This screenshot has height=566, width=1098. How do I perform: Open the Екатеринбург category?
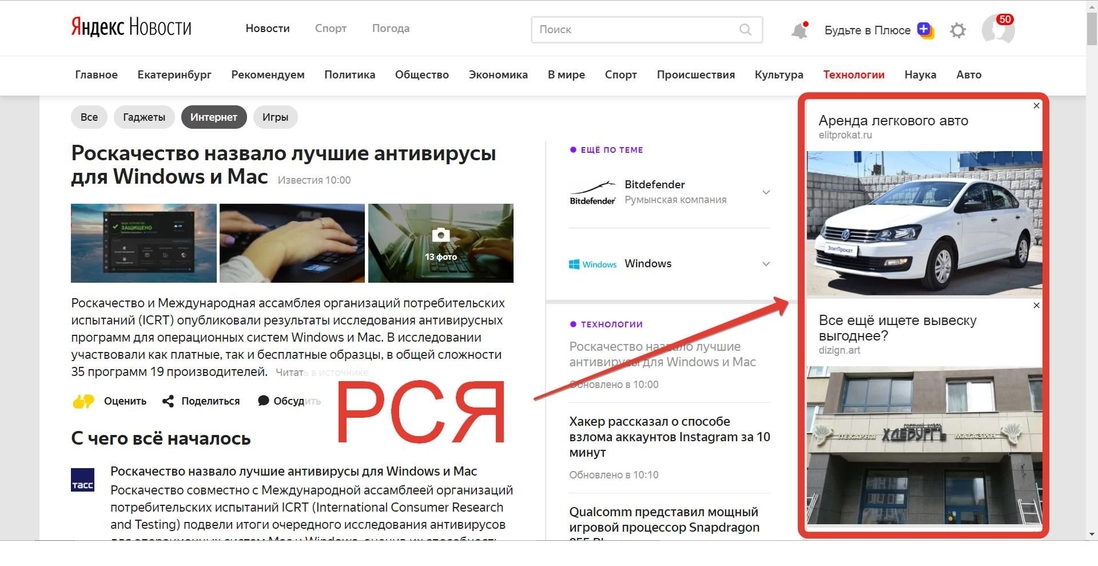174,75
